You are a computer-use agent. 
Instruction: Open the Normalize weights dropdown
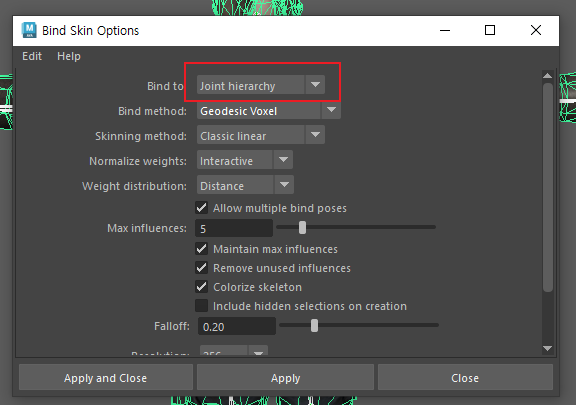click(245, 160)
